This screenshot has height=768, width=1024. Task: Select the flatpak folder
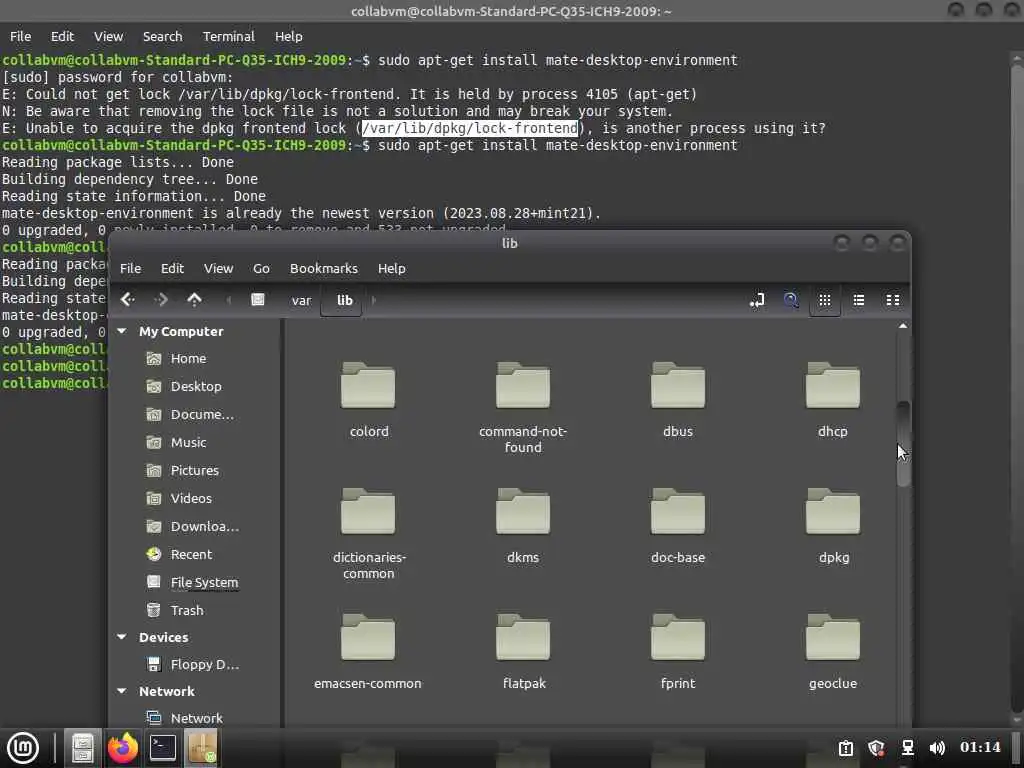click(x=523, y=652)
